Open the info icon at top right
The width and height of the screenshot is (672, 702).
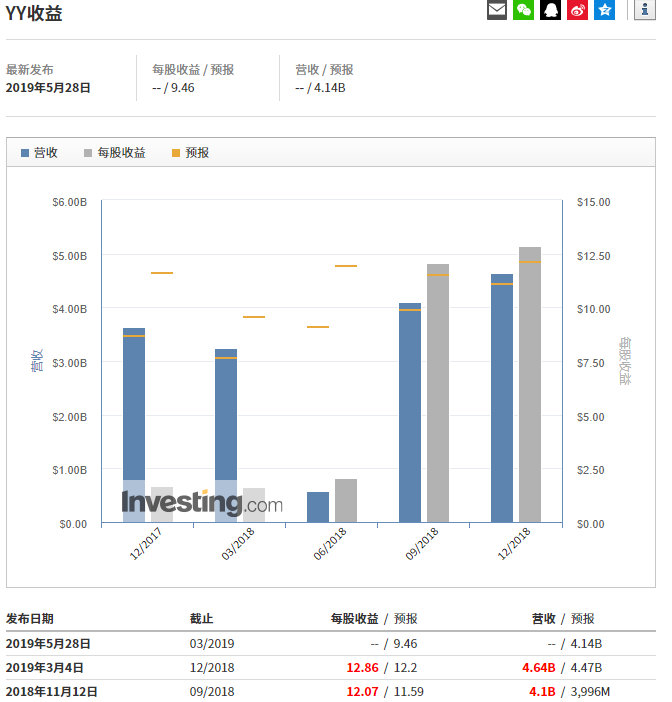pyautogui.click(x=645, y=10)
